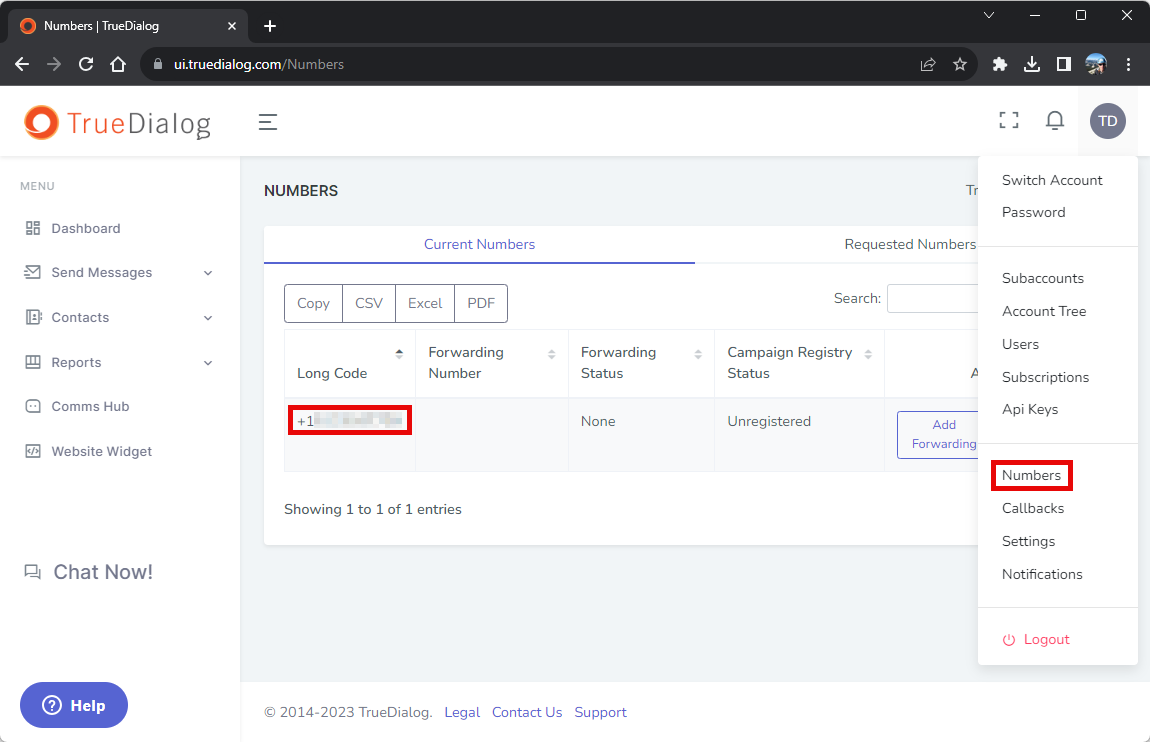Screen dimensions: 1150x742
Task: Expand the Reports submenu chevron
Action: click(208, 363)
